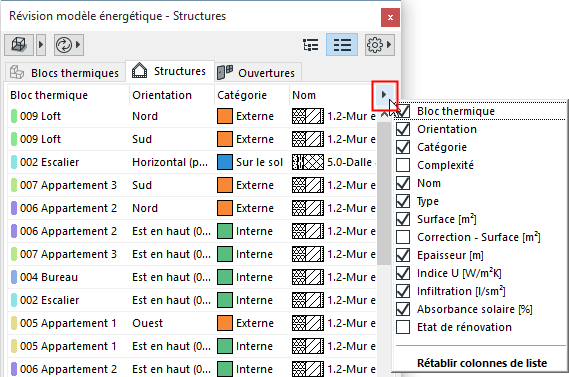Sort by Orientation column header
The width and height of the screenshot is (569, 377).
pyautogui.click(x=172, y=95)
